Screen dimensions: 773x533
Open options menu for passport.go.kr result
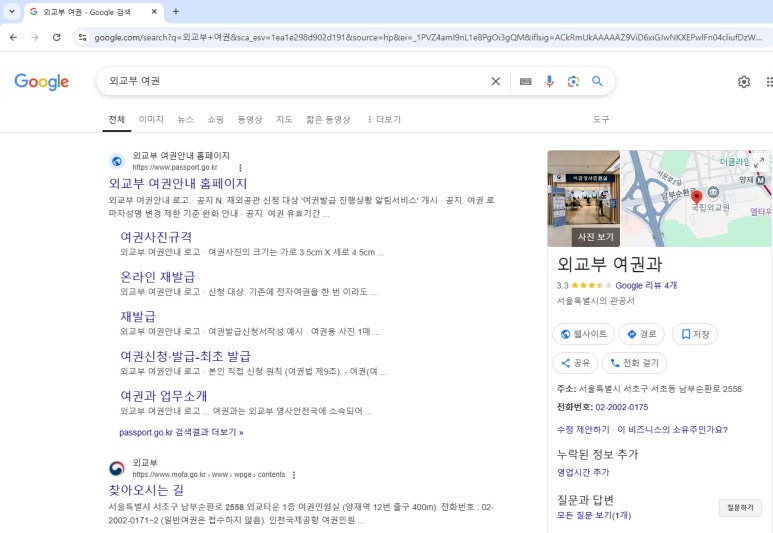pyautogui.click(x=240, y=168)
